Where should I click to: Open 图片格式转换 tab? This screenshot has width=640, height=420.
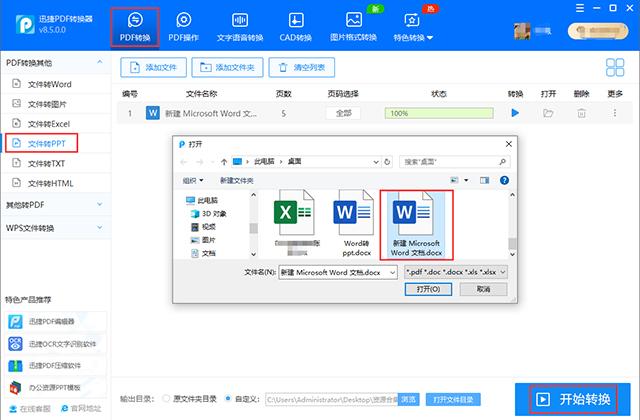click(x=353, y=27)
